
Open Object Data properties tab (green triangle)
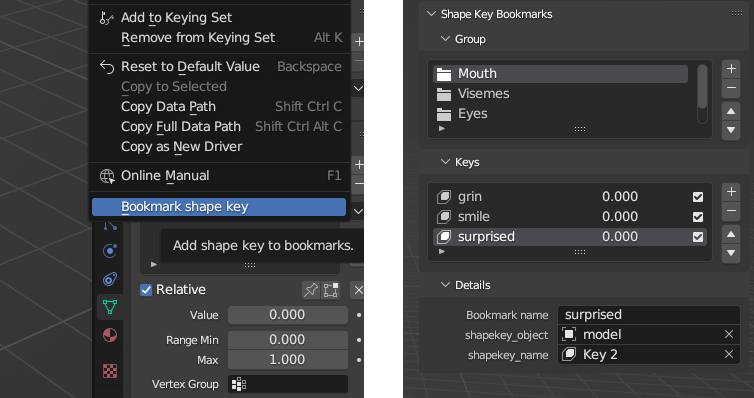tap(110, 306)
